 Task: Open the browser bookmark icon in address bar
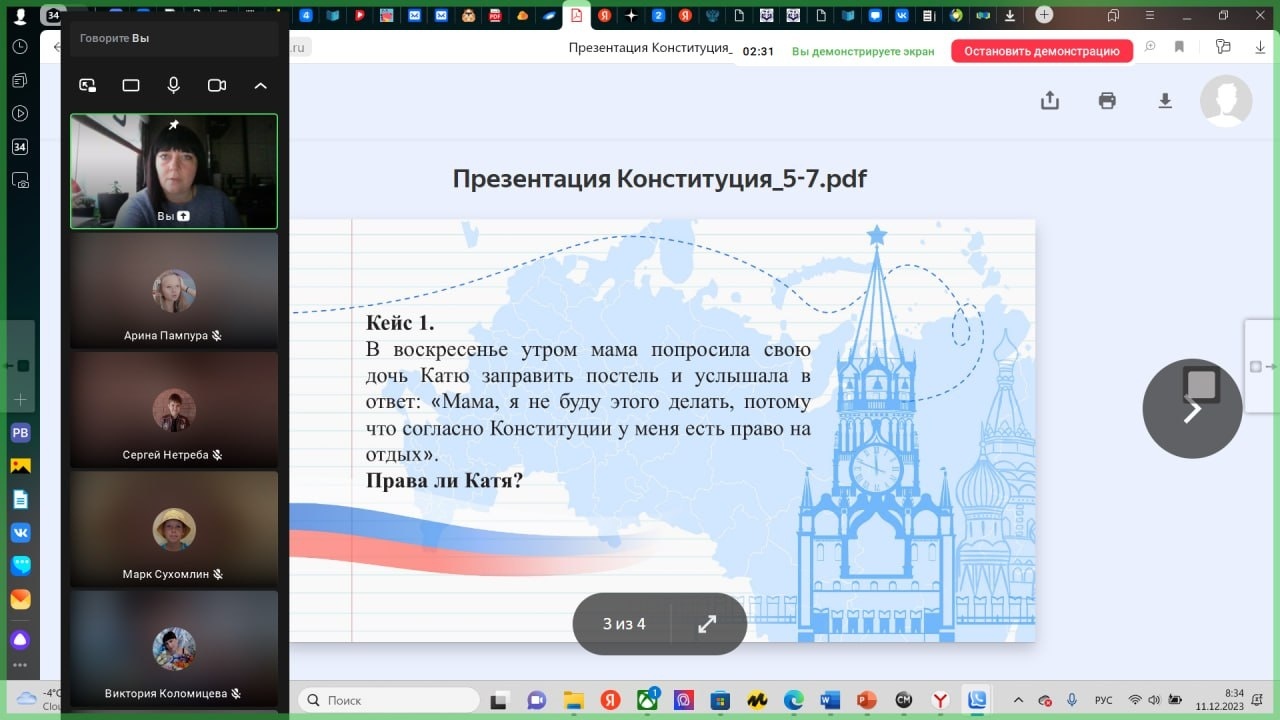coord(1180,47)
